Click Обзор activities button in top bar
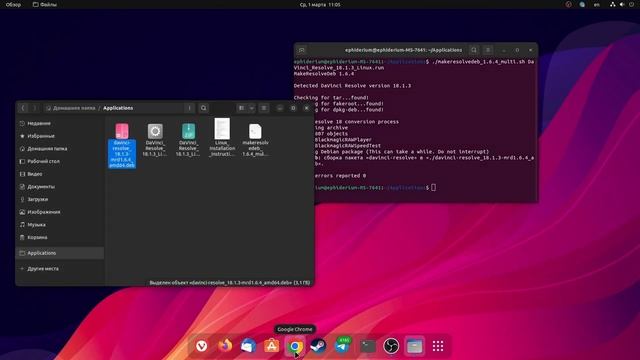 (x=13, y=4)
